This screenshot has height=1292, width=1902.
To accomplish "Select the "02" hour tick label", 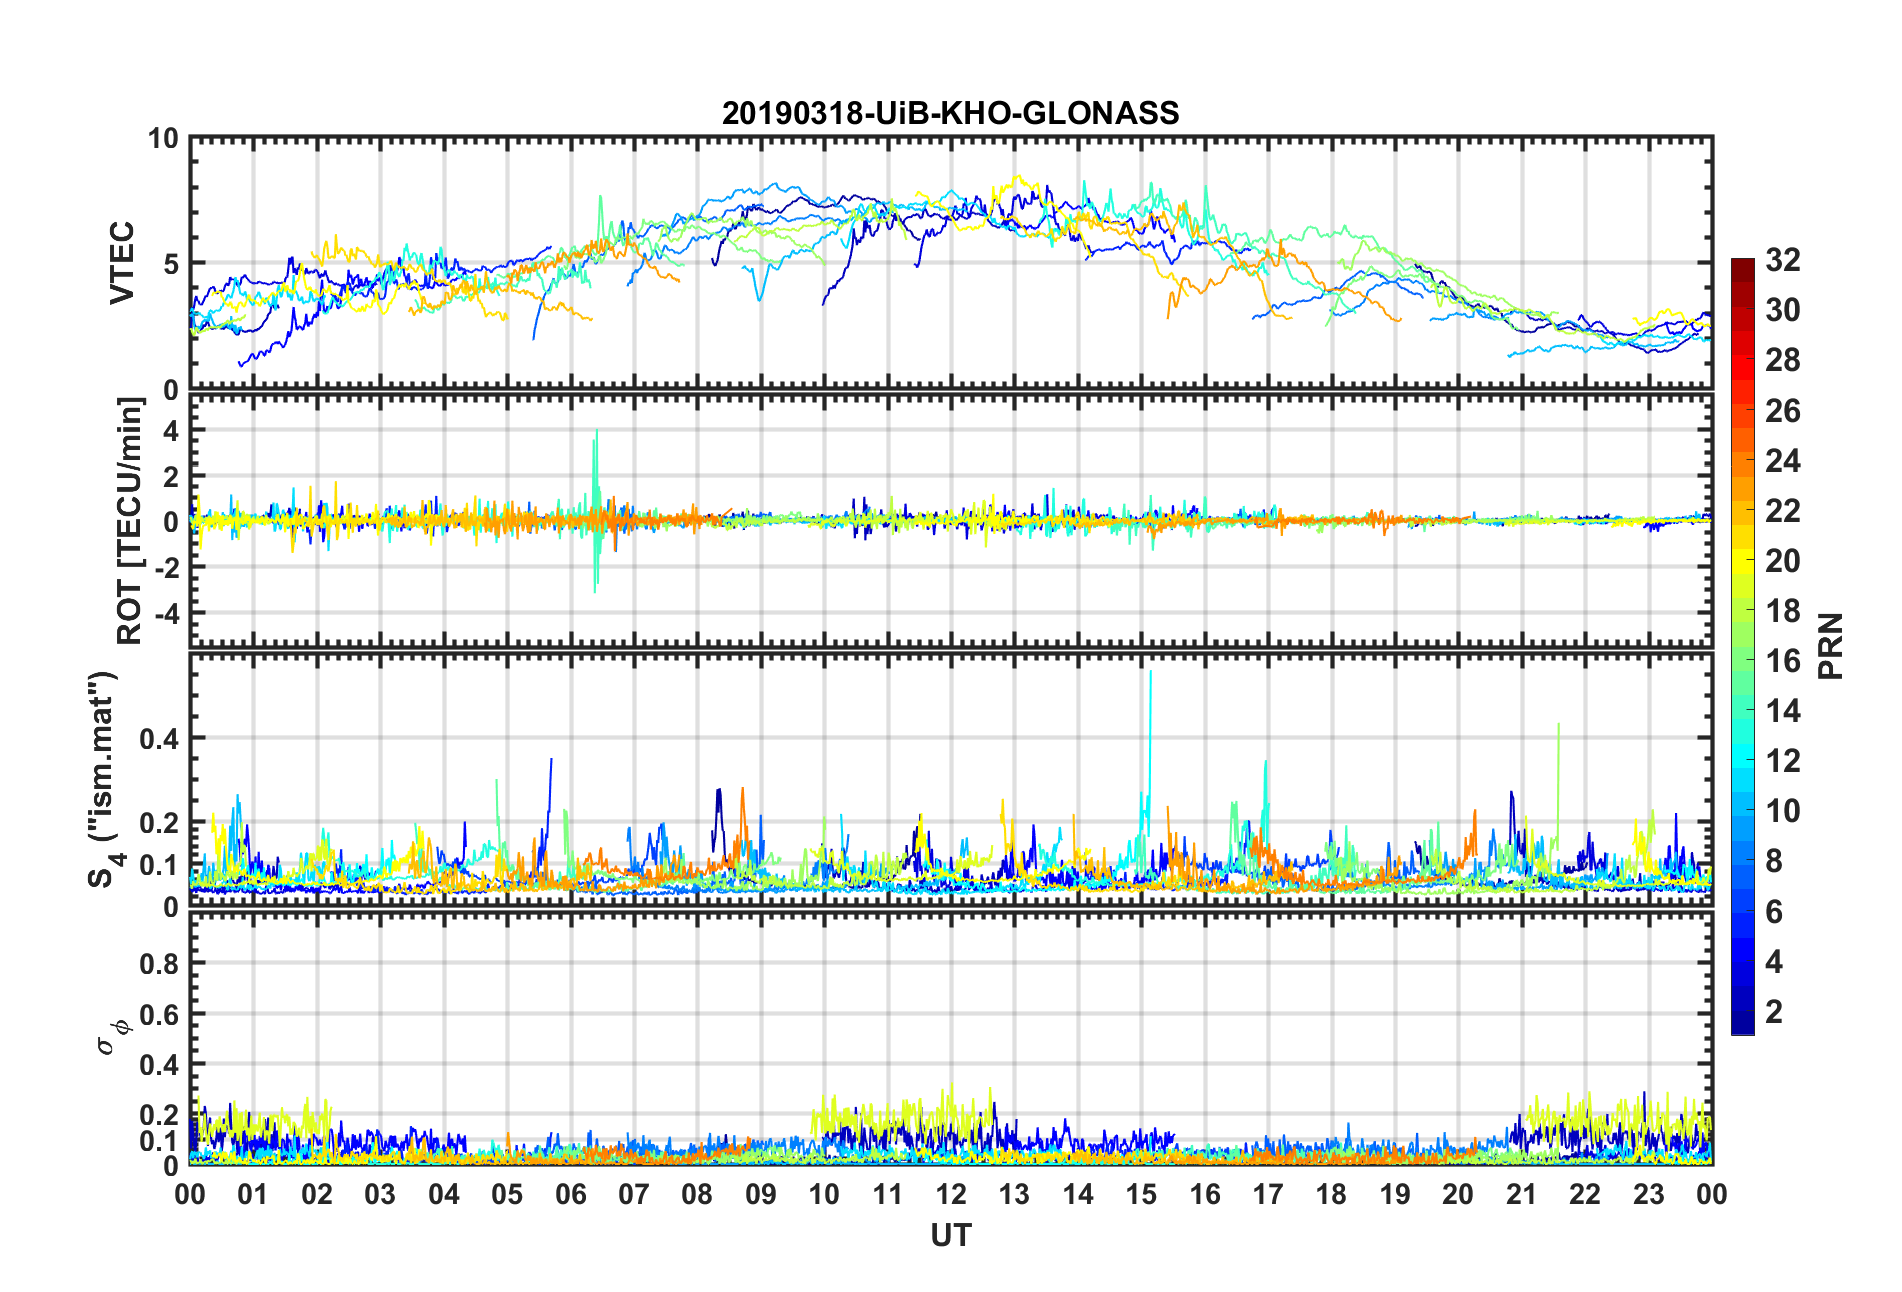I will (x=317, y=1194).
